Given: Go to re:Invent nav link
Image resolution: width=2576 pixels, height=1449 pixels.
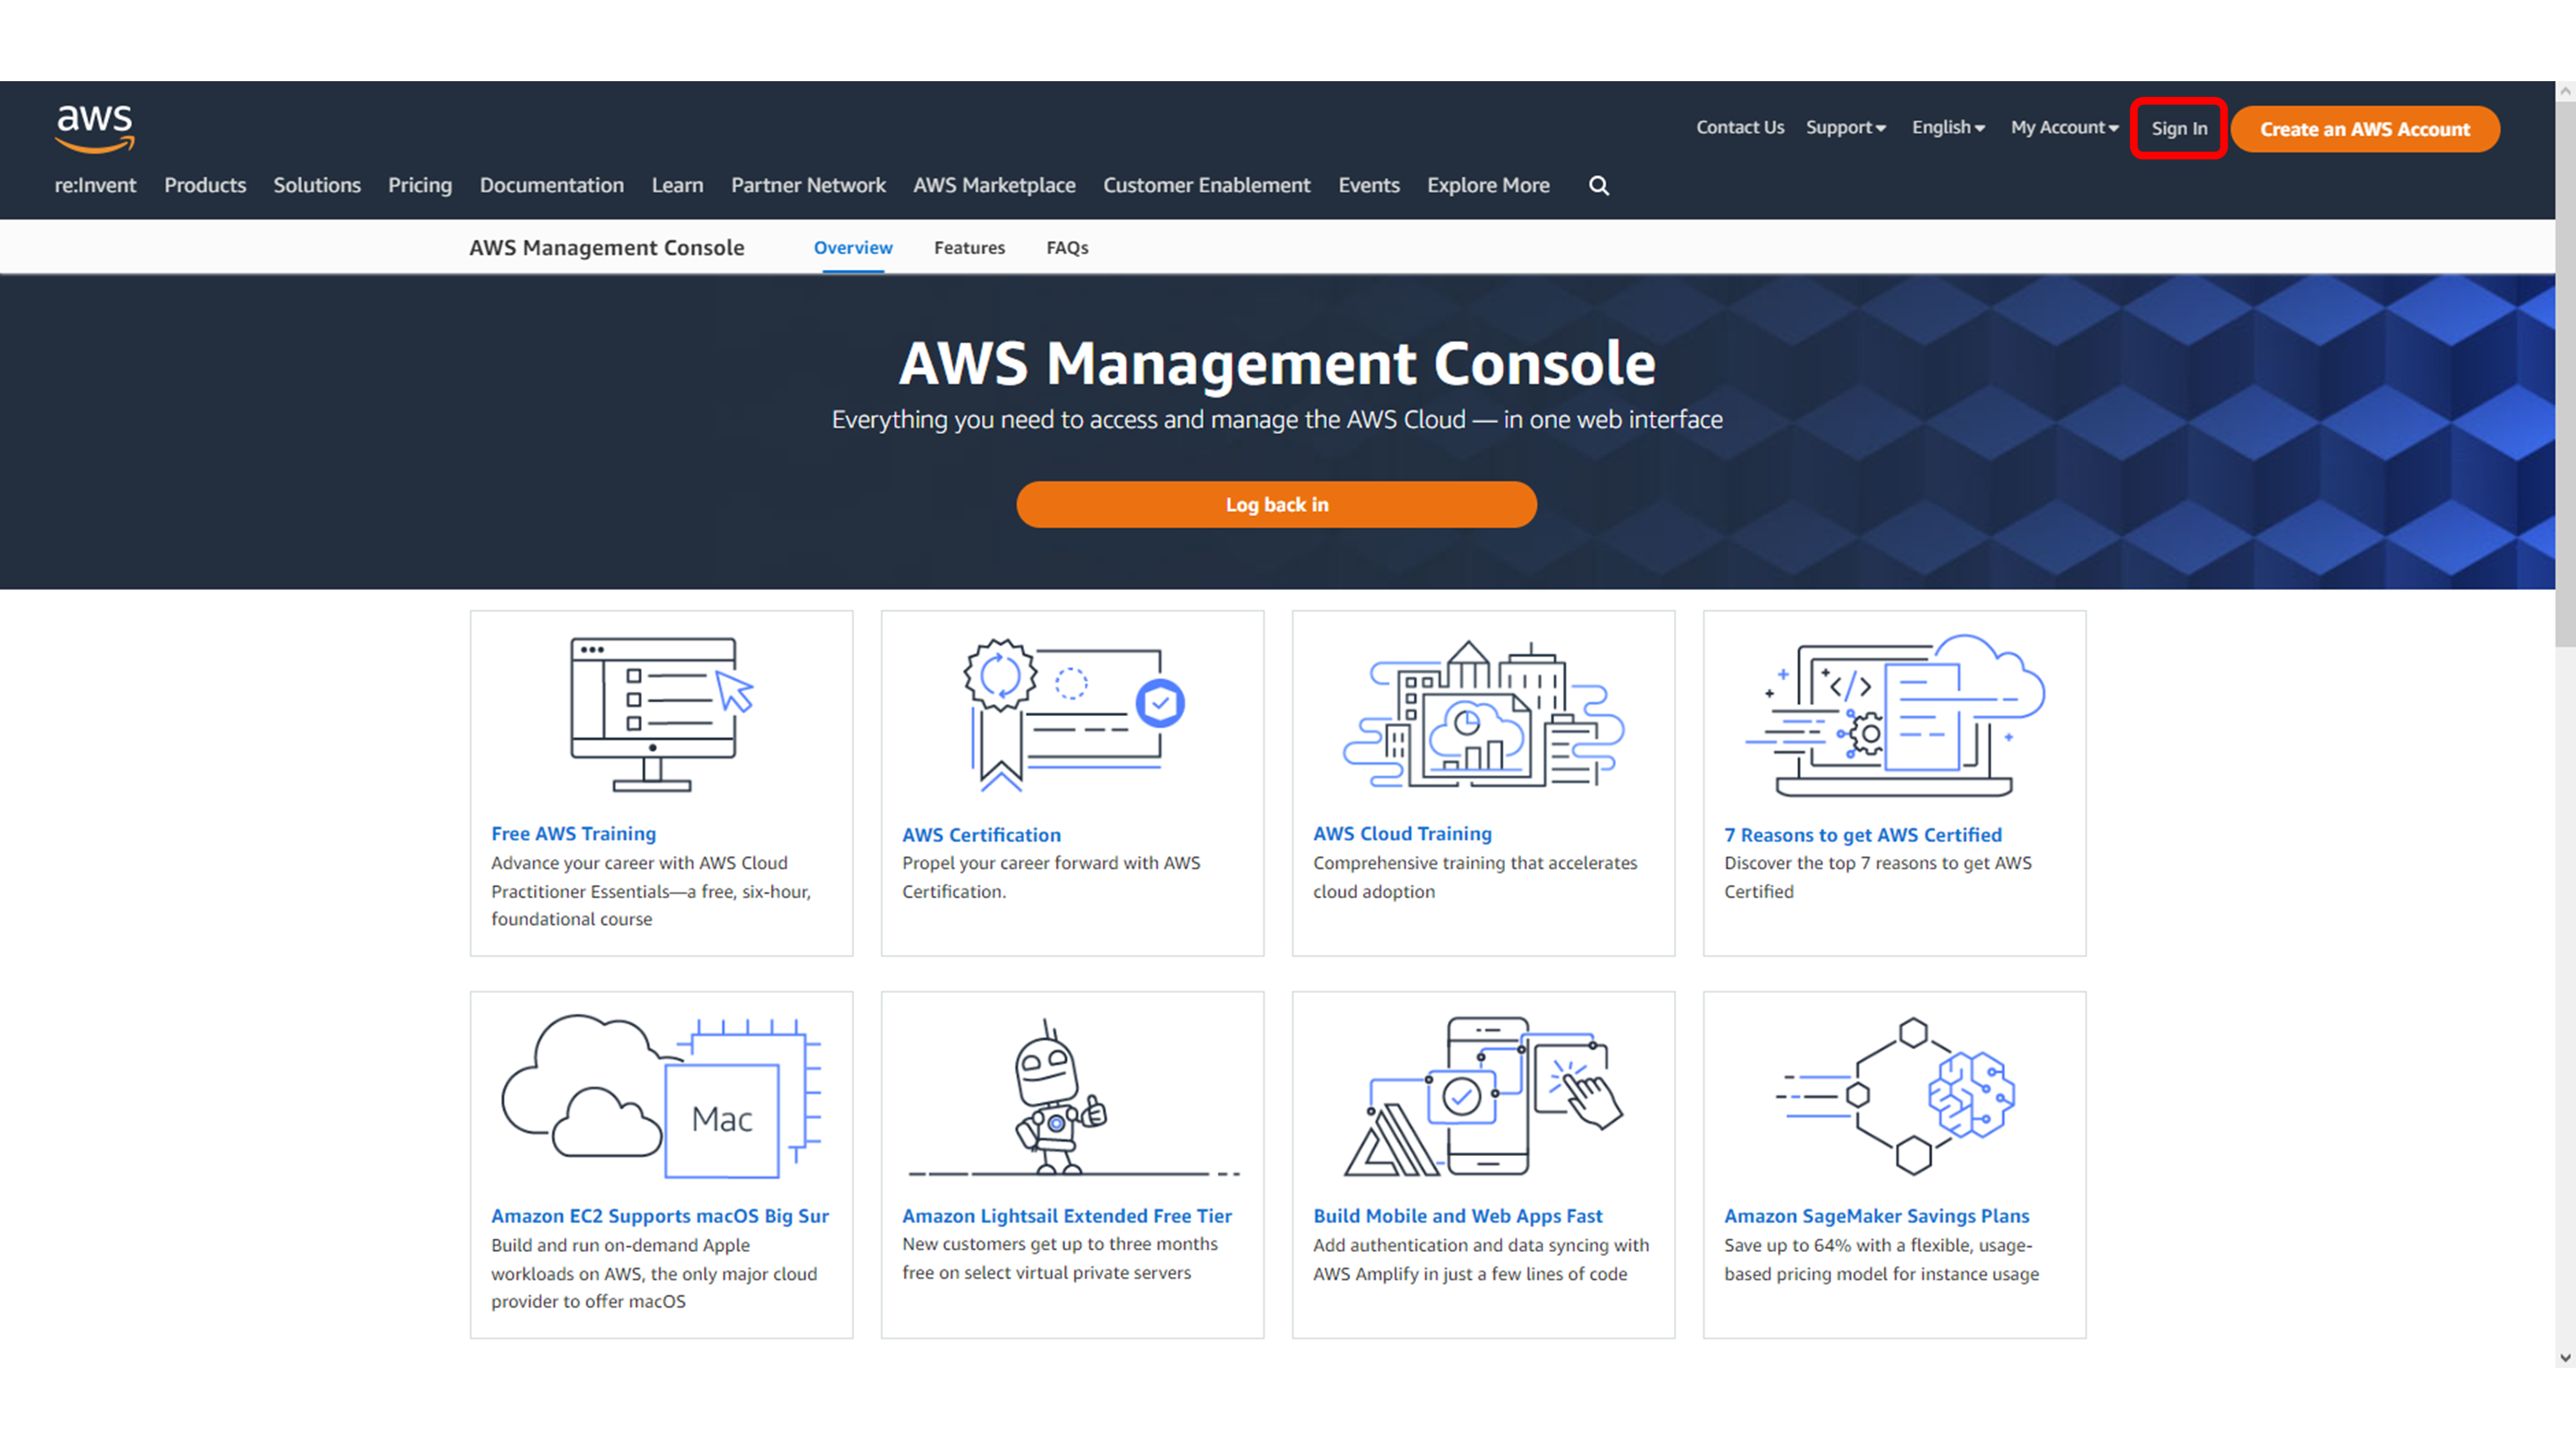Looking at the screenshot, I should (x=95, y=186).
